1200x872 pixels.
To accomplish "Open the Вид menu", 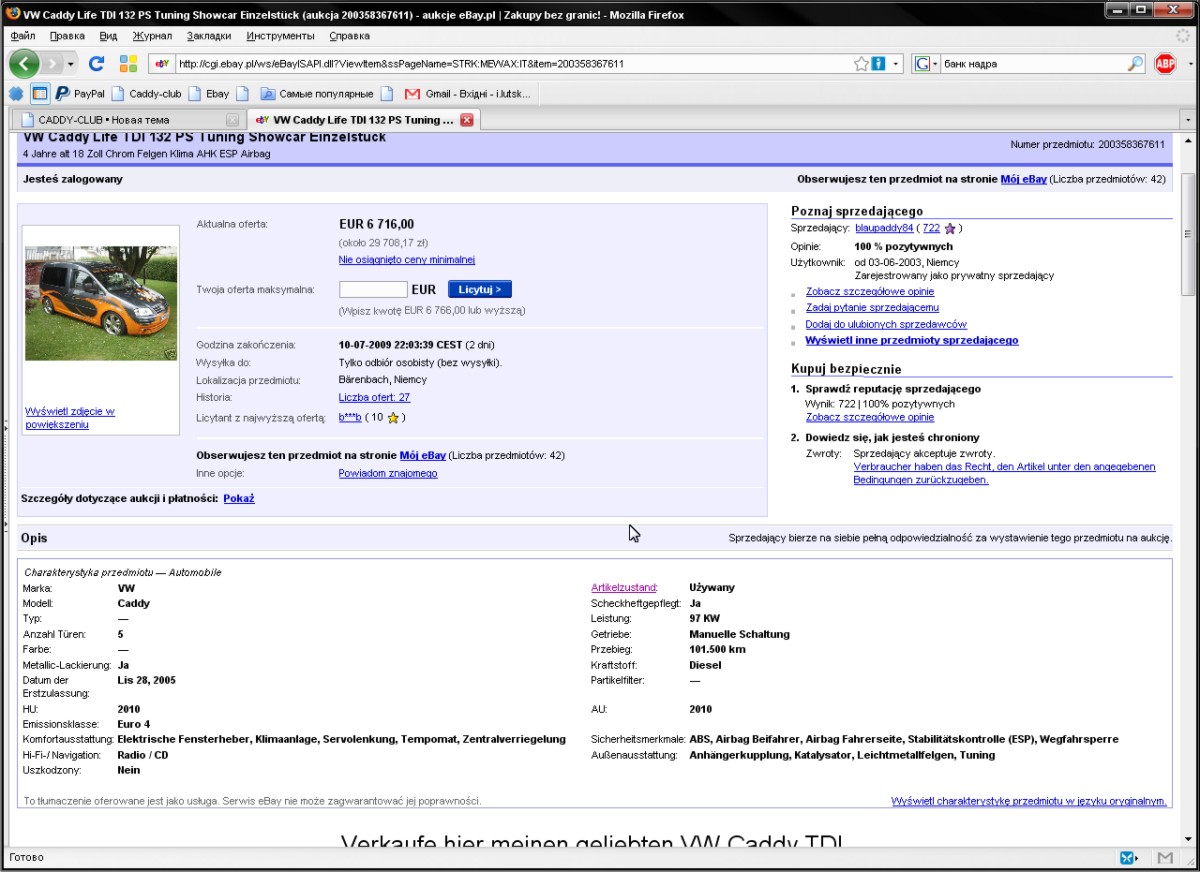I will click(108, 36).
